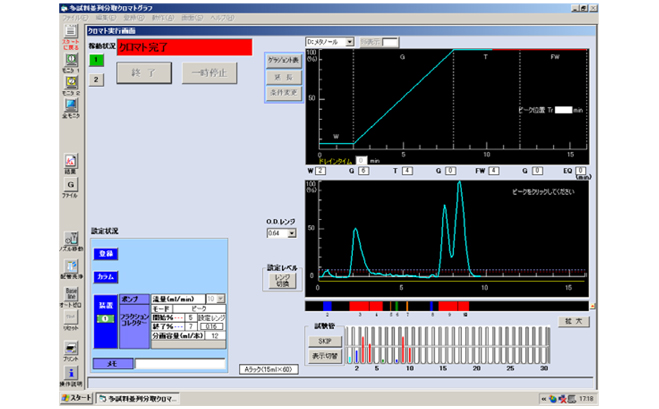Click the red fraction 9 segment on bar
This screenshot has height=409, width=659.
pyautogui.click(x=448, y=306)
